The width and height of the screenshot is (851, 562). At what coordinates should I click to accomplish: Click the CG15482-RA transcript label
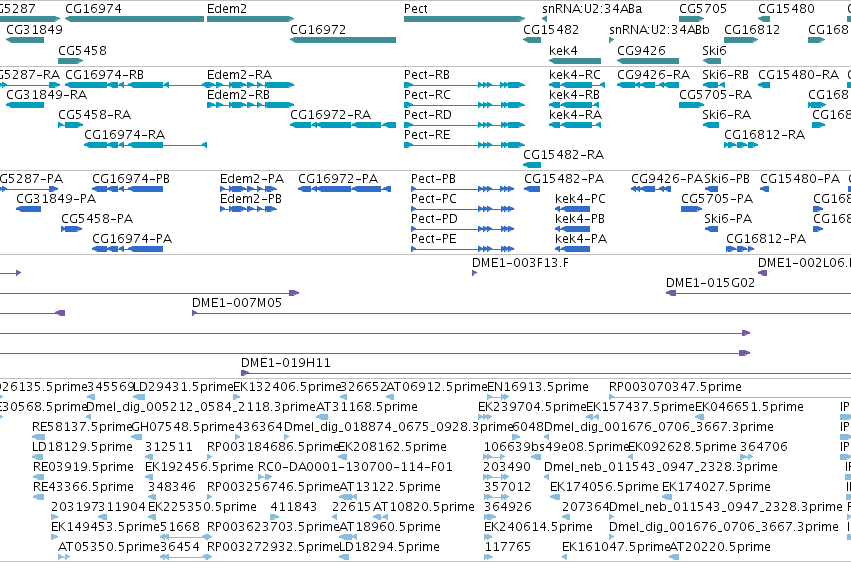(563, 155)
